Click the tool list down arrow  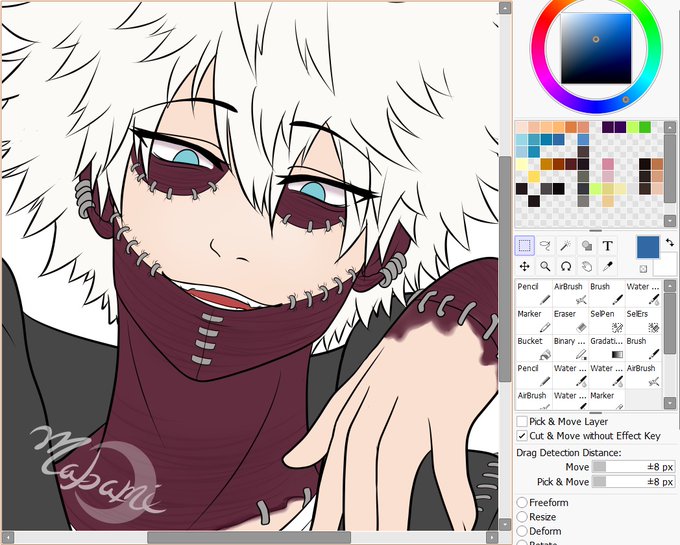click(x=670, y=403)
